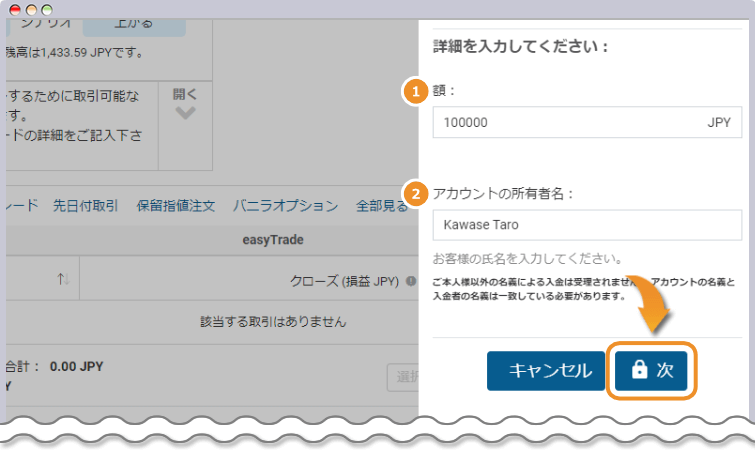Click info icon beside クローズ (損益 JPY)

click(411, 281)
